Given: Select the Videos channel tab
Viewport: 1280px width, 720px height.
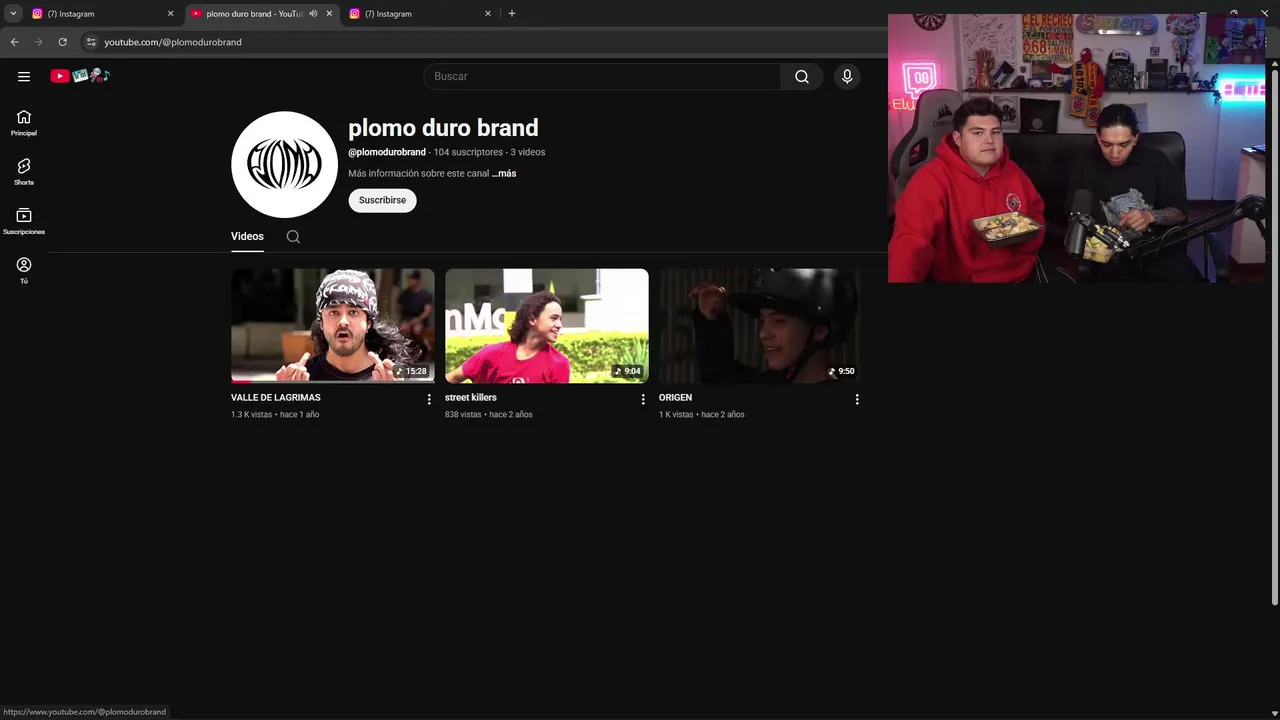Looking at the screenshot, I should point(247,237).
